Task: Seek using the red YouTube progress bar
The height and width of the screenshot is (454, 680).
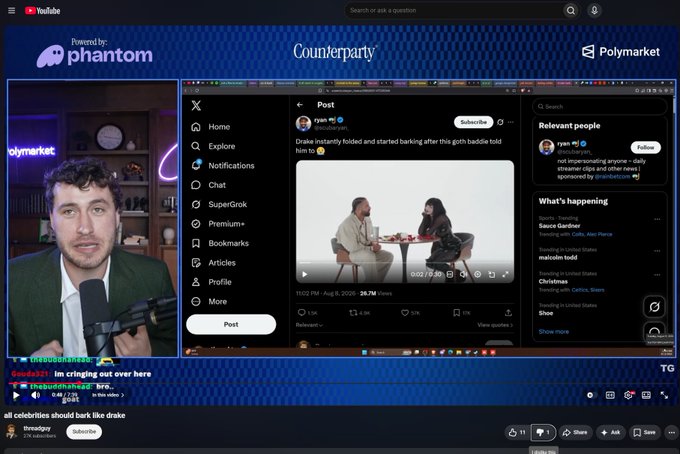Action: pyautogui.click(x=340, y=383)
